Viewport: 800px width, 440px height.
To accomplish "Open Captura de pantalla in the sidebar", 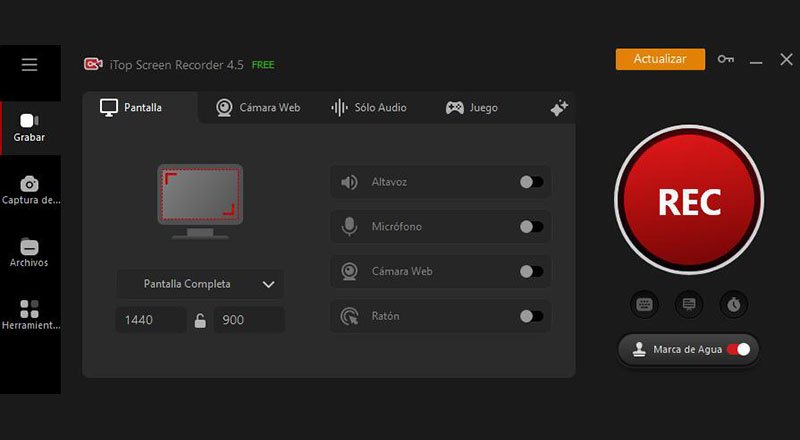I will (30, 189).
